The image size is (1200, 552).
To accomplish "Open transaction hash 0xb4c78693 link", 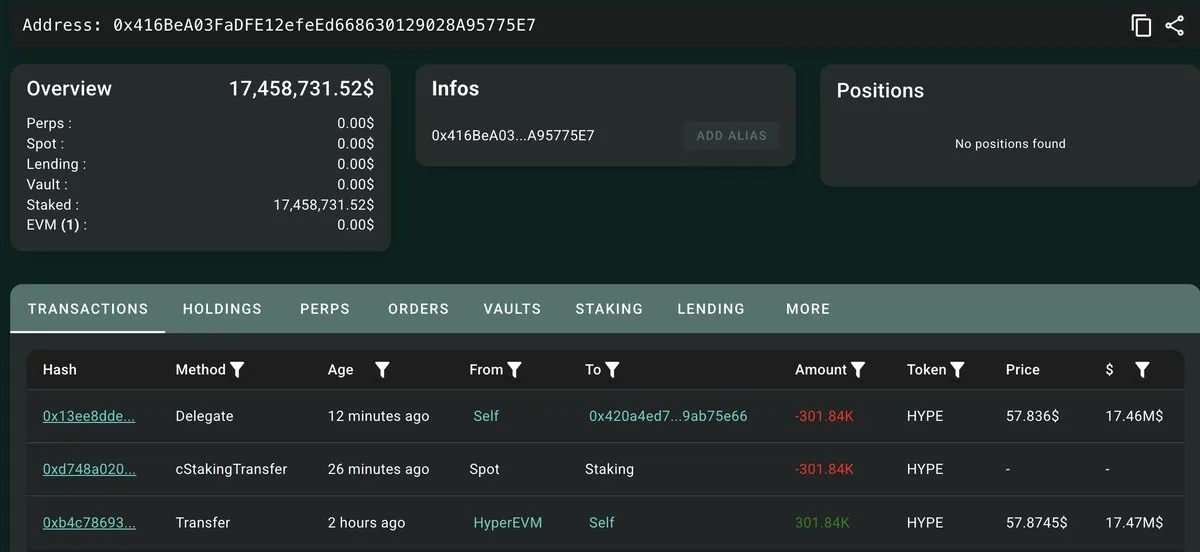I will pos(89,522).
